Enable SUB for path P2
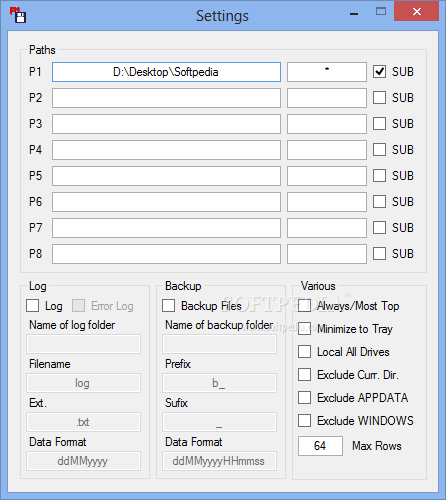Image resolution: width=446 pixels, height=500 pixels. (379, 98)
